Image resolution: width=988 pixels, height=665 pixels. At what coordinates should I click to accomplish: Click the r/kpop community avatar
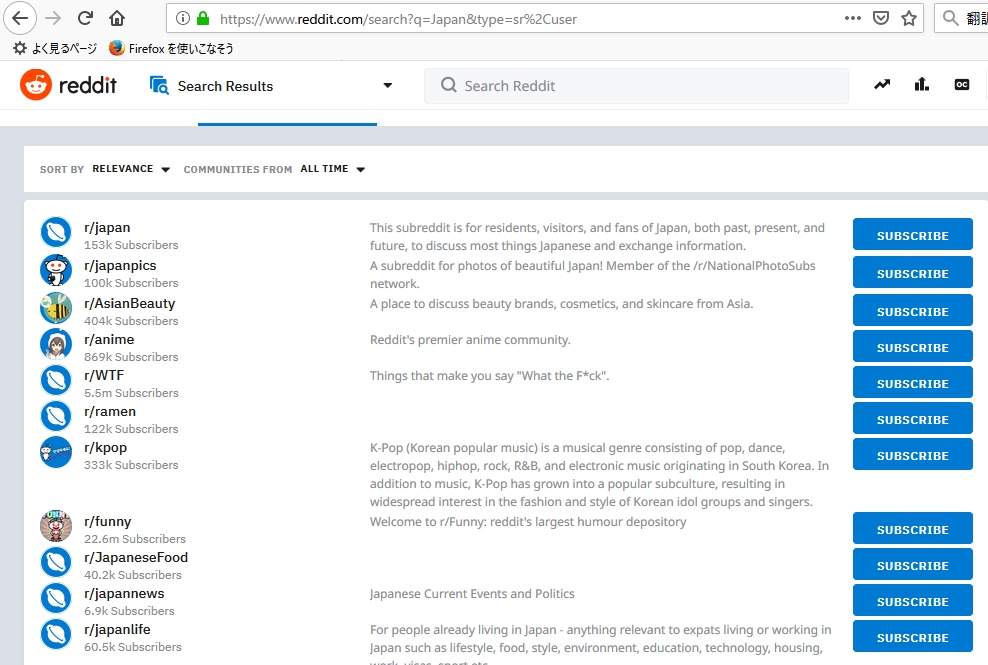56,451
